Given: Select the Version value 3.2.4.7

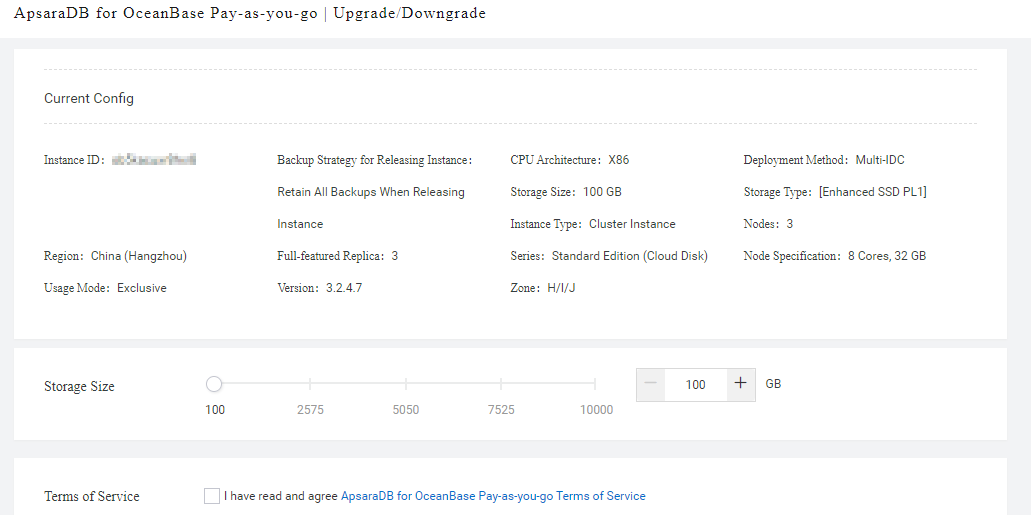Looking at the screenshot, I should point(344,288).
